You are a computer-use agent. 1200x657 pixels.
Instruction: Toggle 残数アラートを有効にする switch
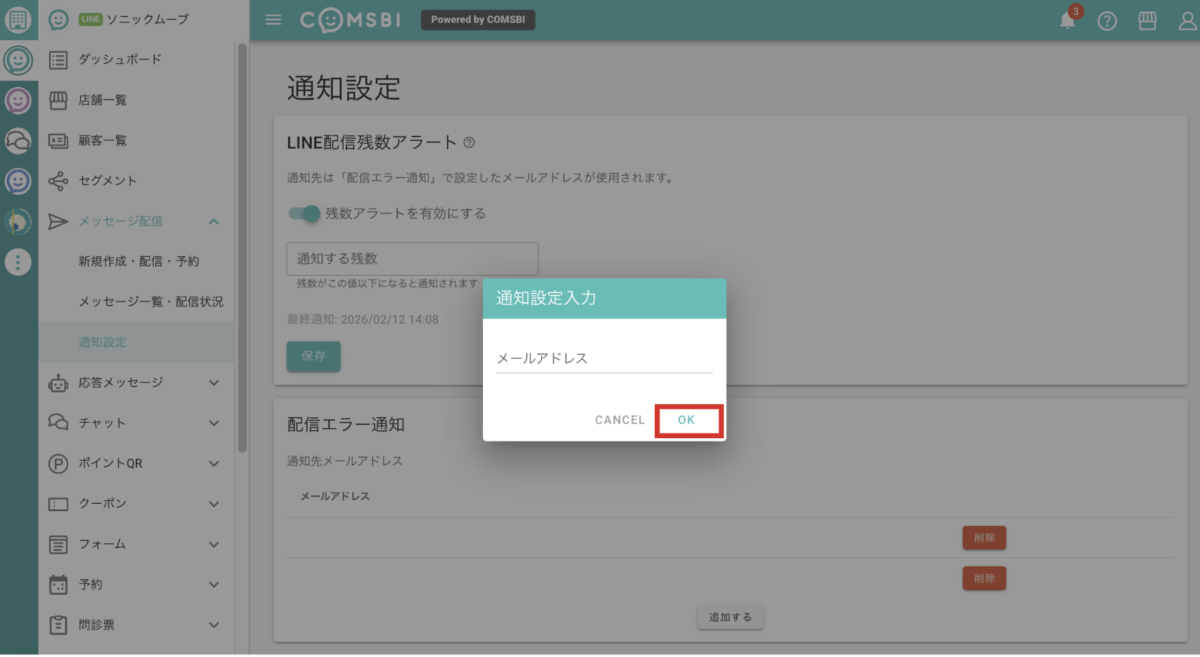(304, 213)
